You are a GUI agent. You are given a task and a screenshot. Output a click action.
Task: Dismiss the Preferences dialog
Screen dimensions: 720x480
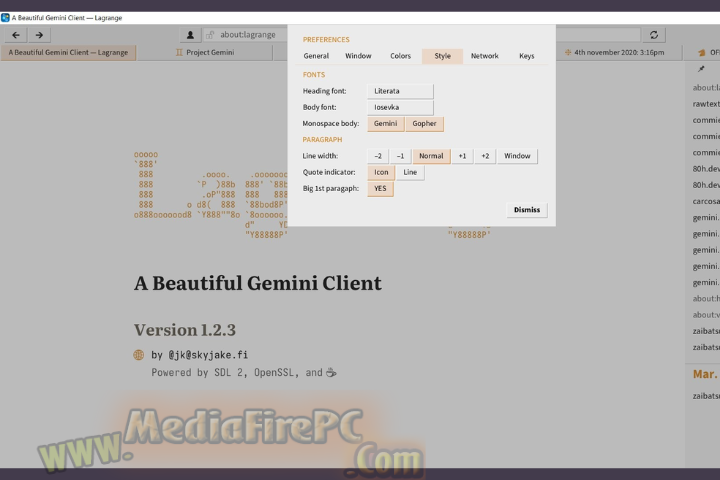tap(526, 210)
